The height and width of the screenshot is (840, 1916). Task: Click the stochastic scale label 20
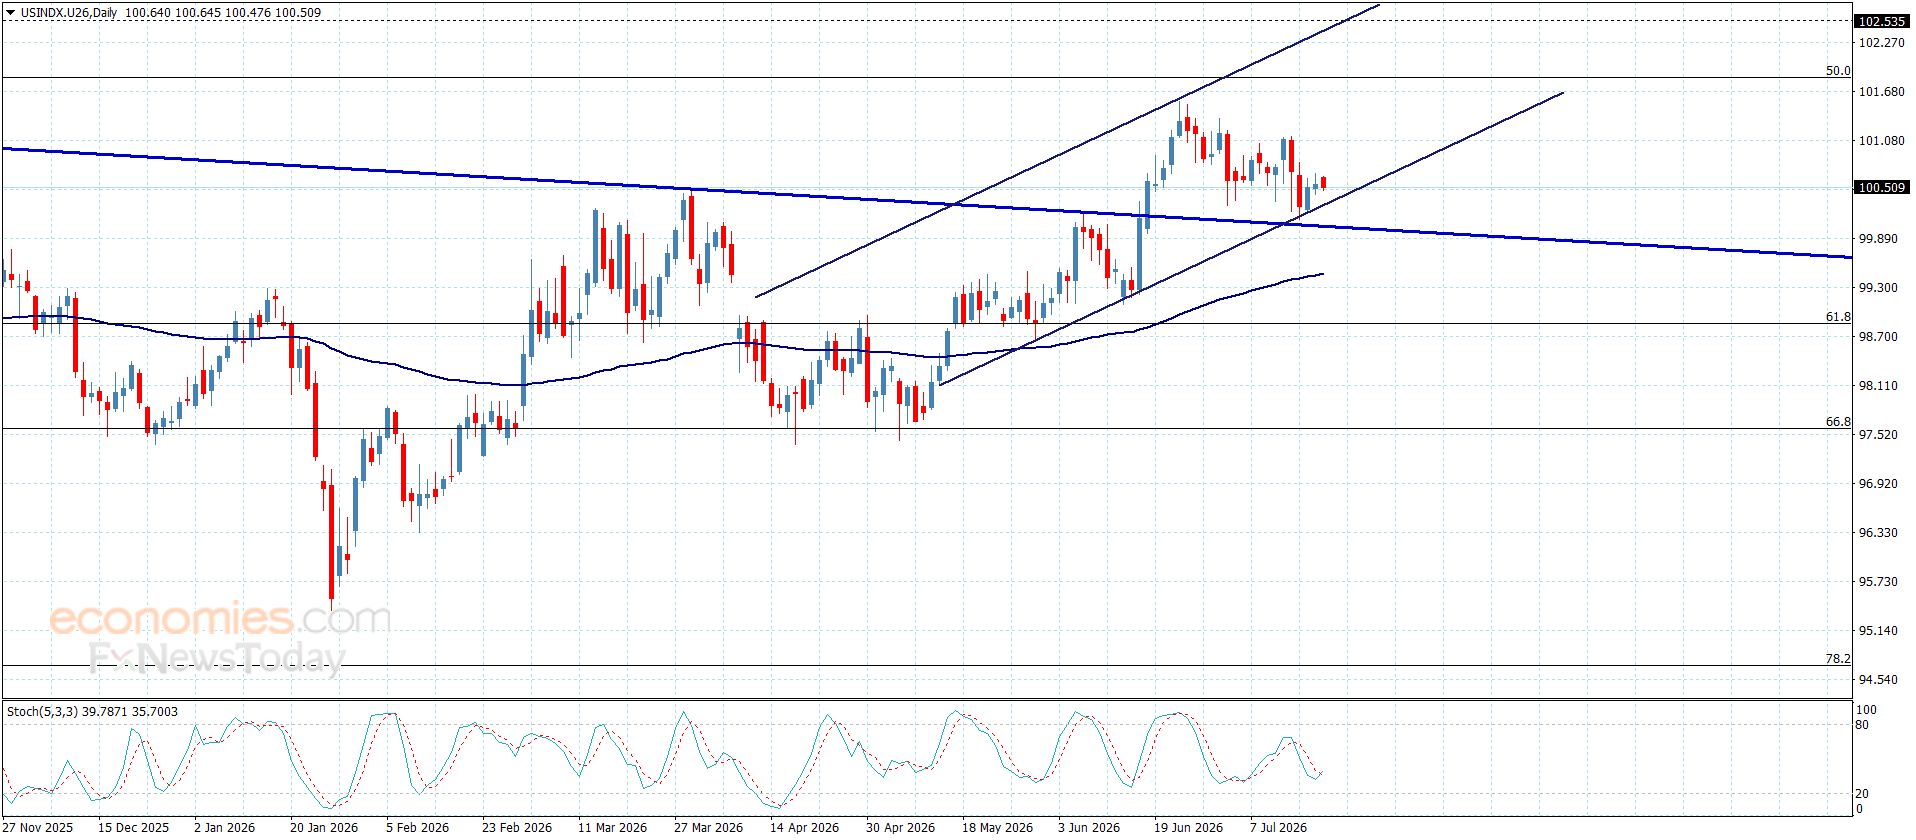pos(1862,794)
